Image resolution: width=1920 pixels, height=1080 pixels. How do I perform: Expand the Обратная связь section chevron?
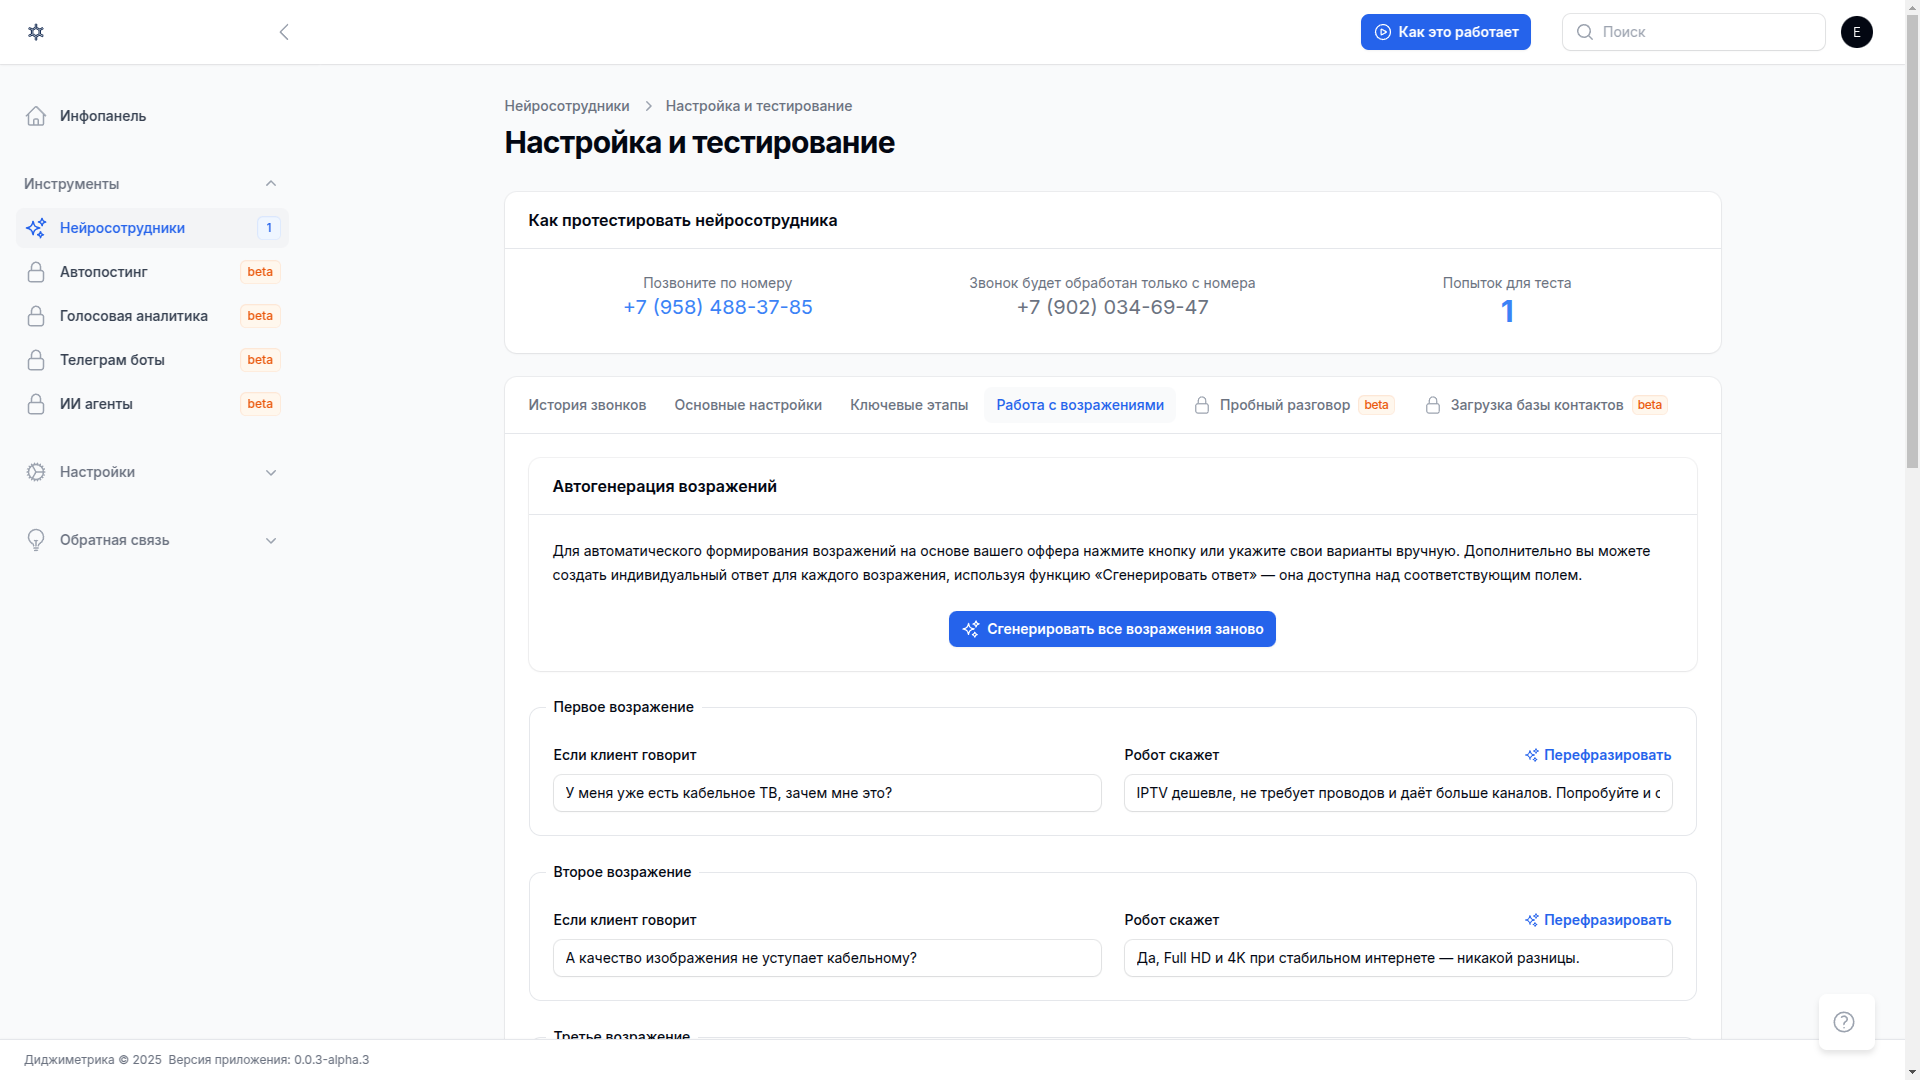point(271,540)
